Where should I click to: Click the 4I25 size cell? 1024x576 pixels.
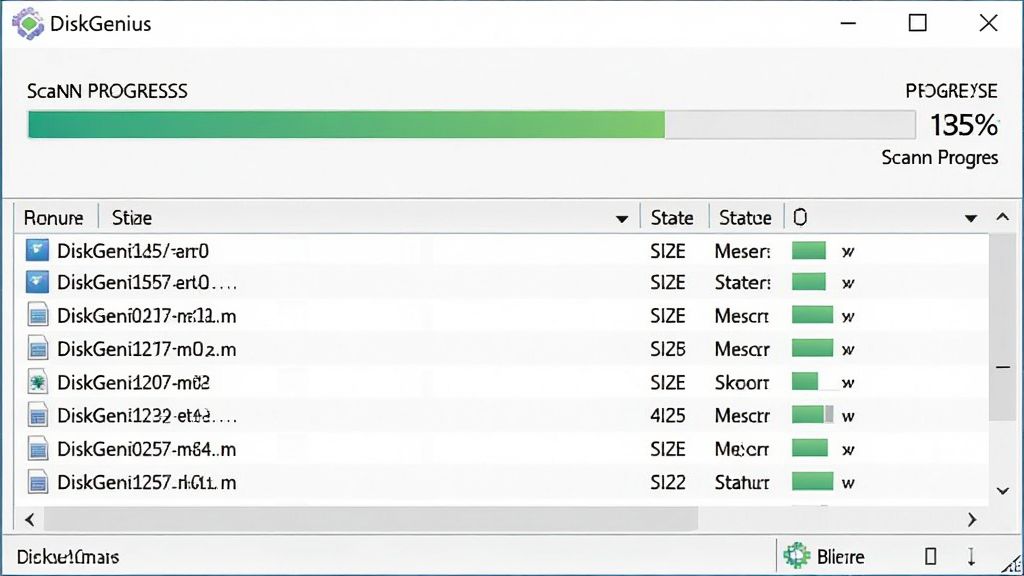pos(667,415)
